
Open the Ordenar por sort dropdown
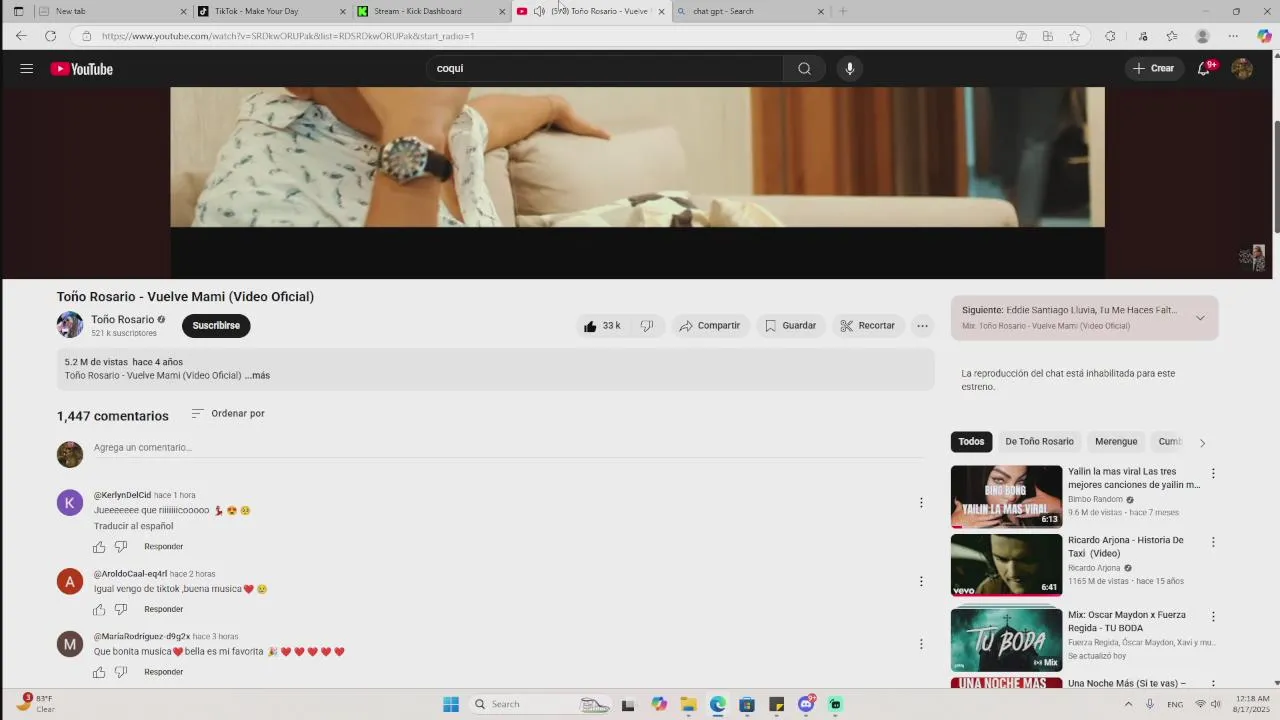tap(228, 414)
